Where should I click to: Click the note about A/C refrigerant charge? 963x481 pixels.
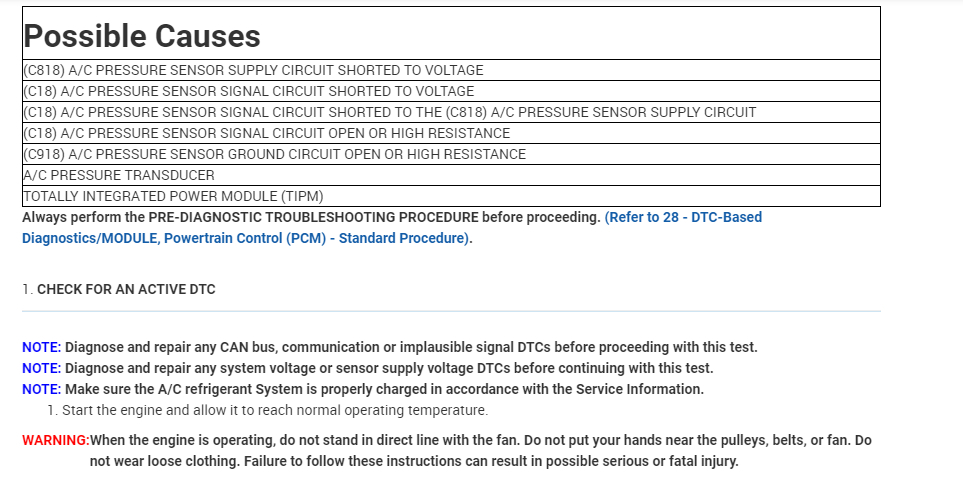384,389
